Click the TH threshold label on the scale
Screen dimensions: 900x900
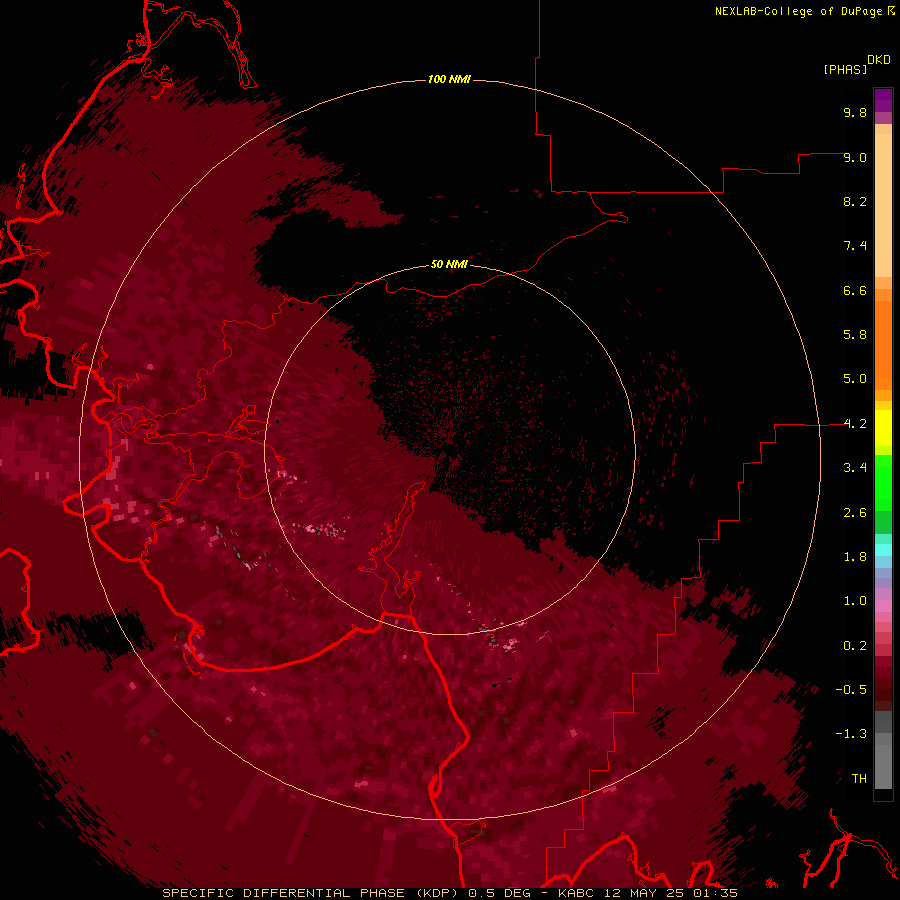click(859, 779)
